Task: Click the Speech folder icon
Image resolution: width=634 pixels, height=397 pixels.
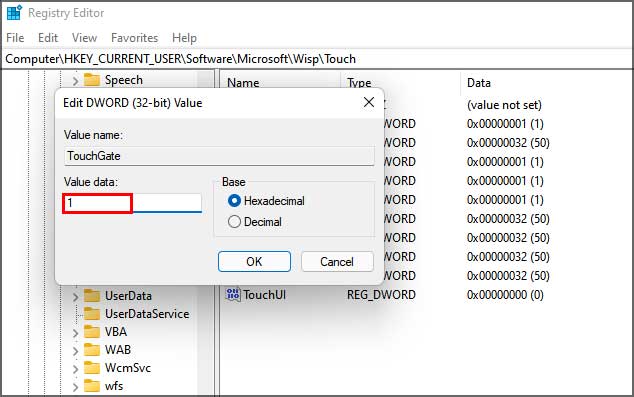Action: coord(92,80)
